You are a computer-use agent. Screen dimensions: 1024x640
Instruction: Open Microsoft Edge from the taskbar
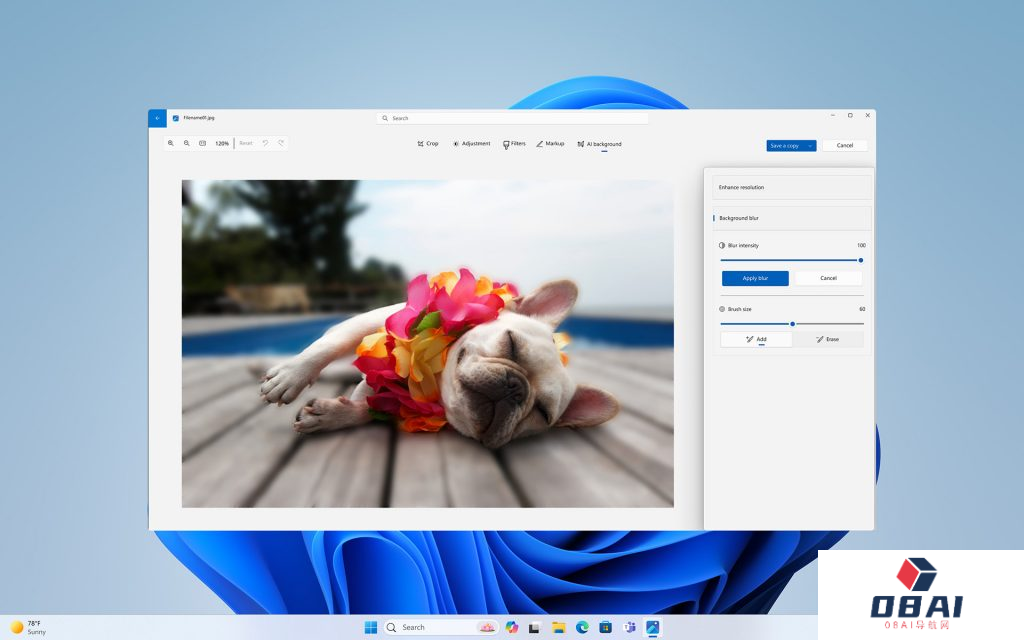tap(582, 627)
